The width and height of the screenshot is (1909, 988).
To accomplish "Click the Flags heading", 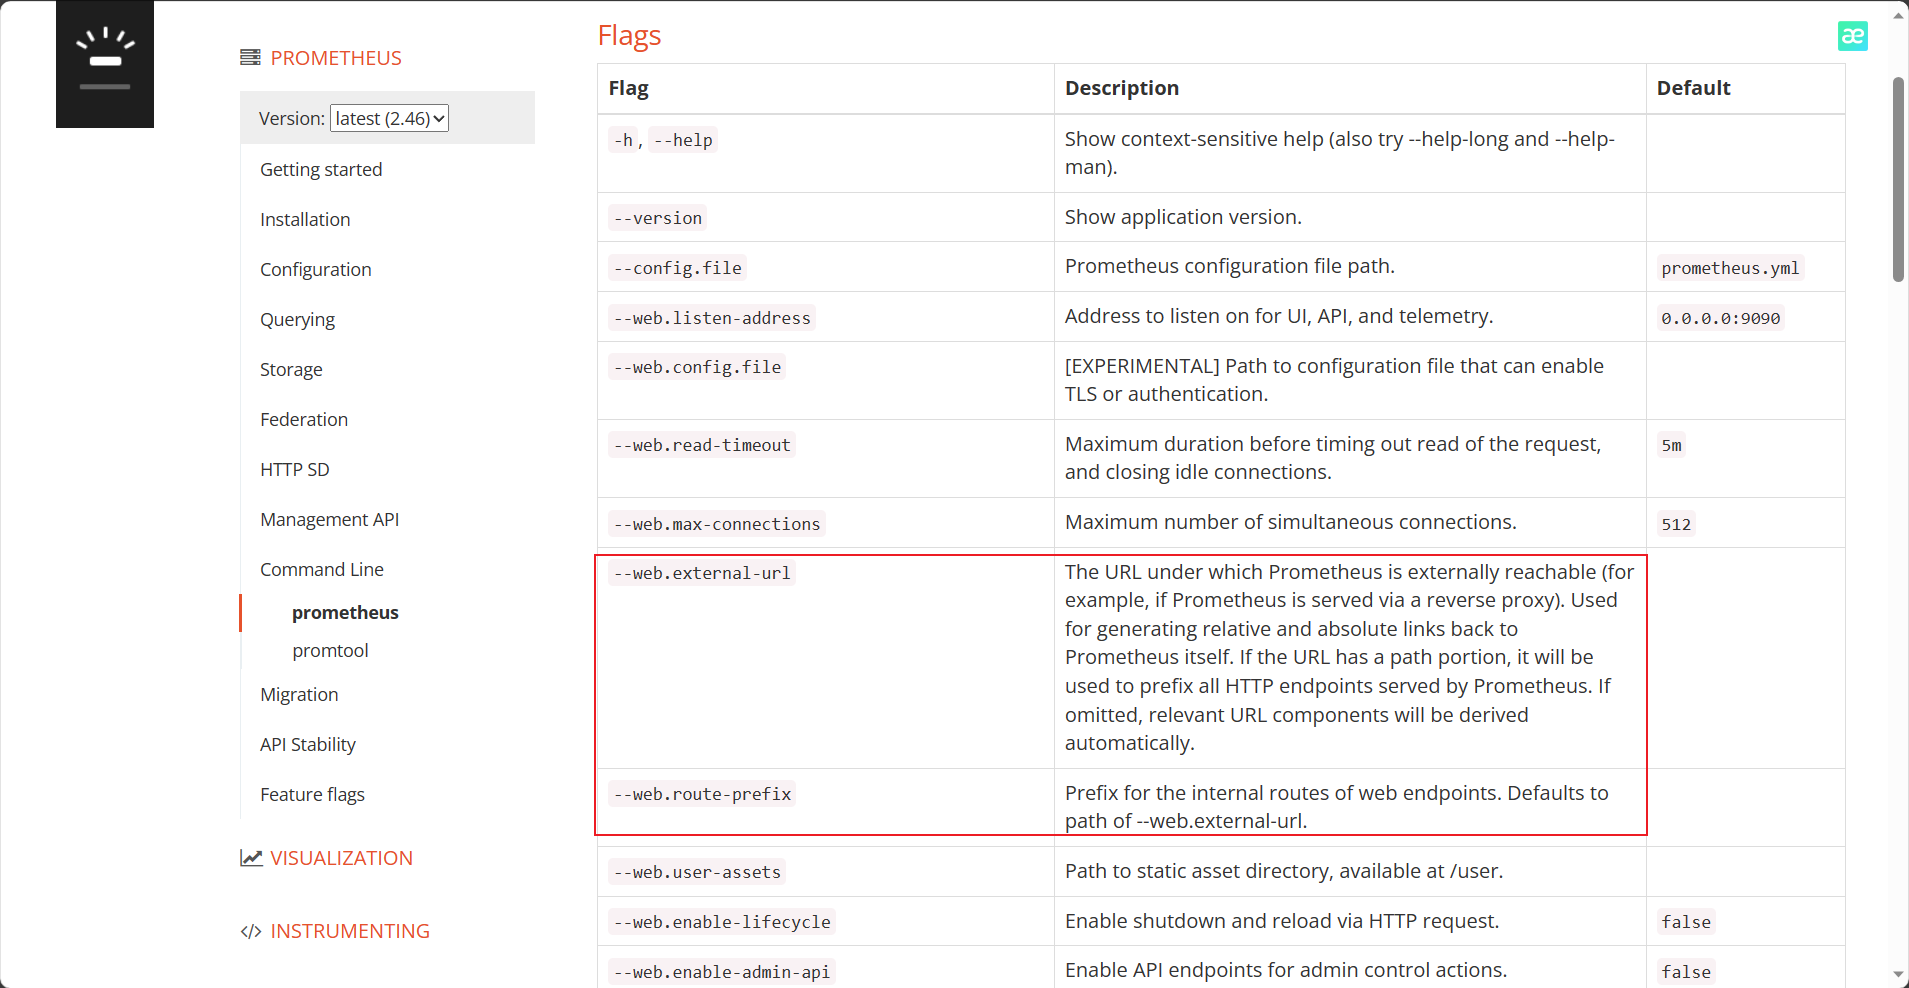I will tap(629, 35).
